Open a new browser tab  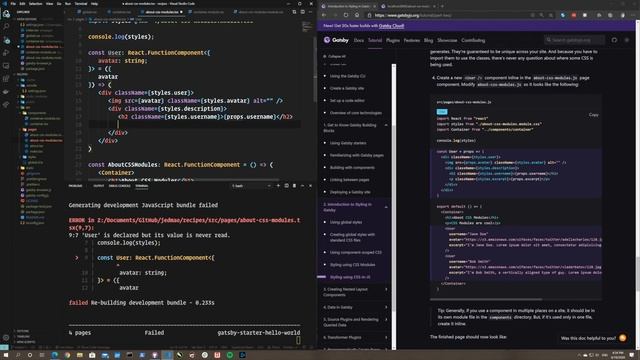pos(442,6)
